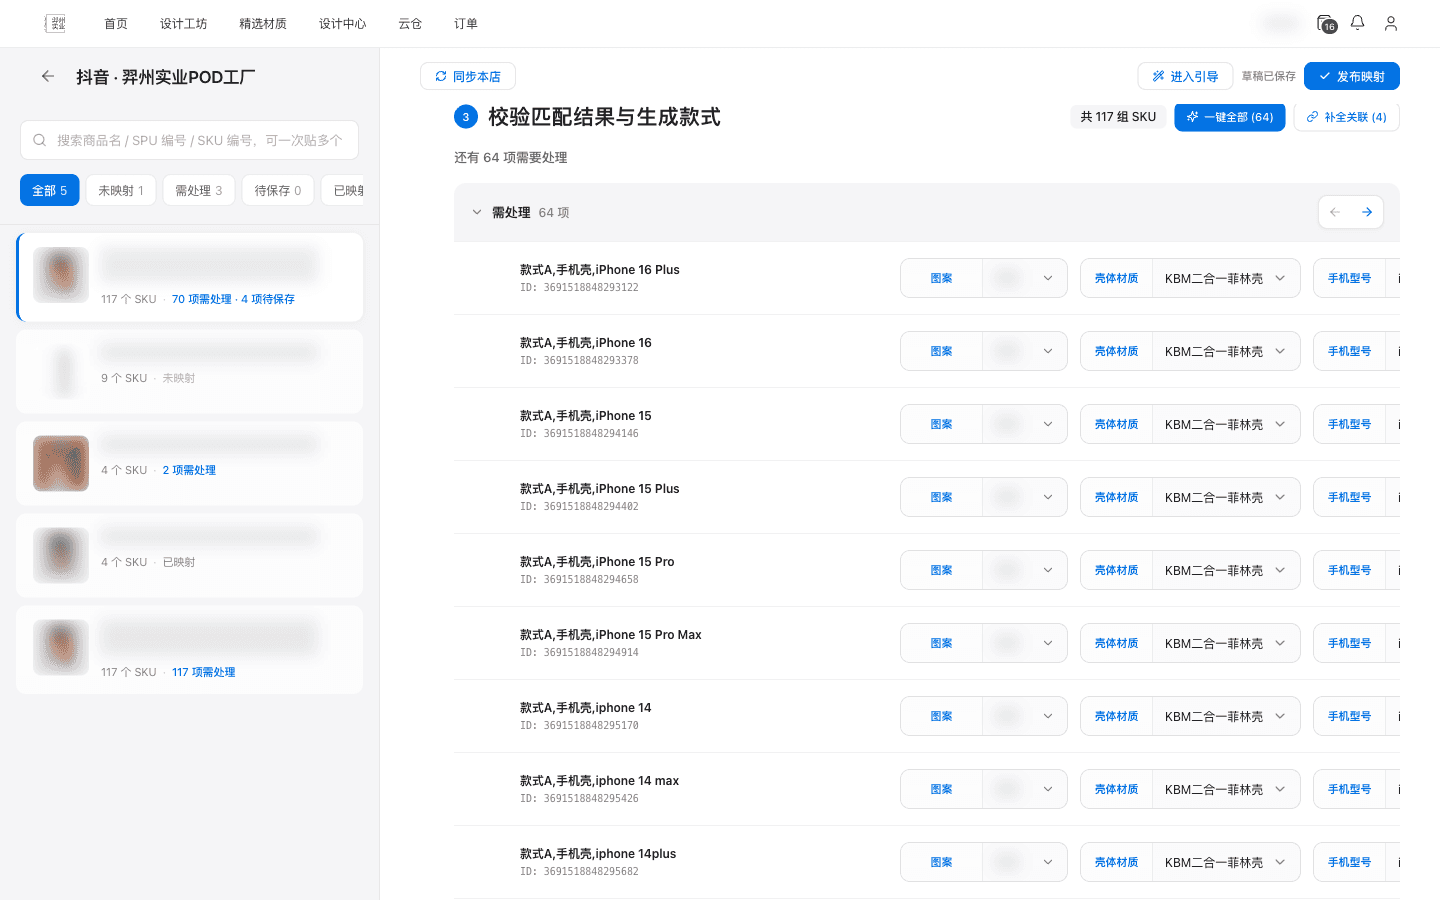Go to next page arrow in 需处理 header
Viewport: 1440px width, 900px height.
coord(1367,212)
